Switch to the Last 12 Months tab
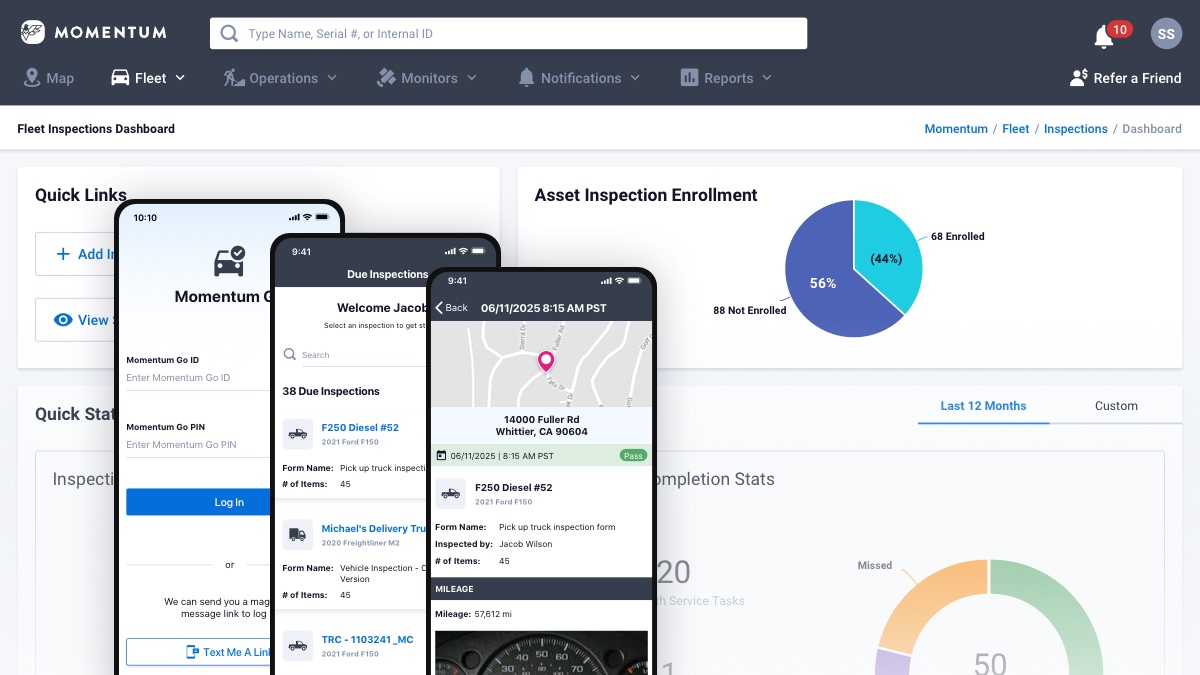Image resolution: width=1200 pixels, height=675 pixels. pos(983,406)
